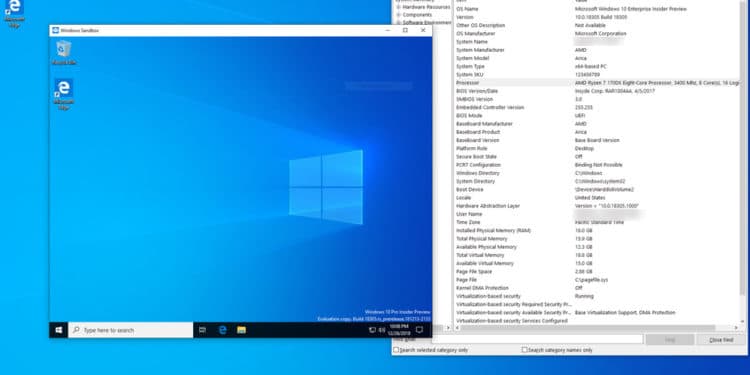
Task: Select the Total Virtual Memory row
Action: (597, 255)
